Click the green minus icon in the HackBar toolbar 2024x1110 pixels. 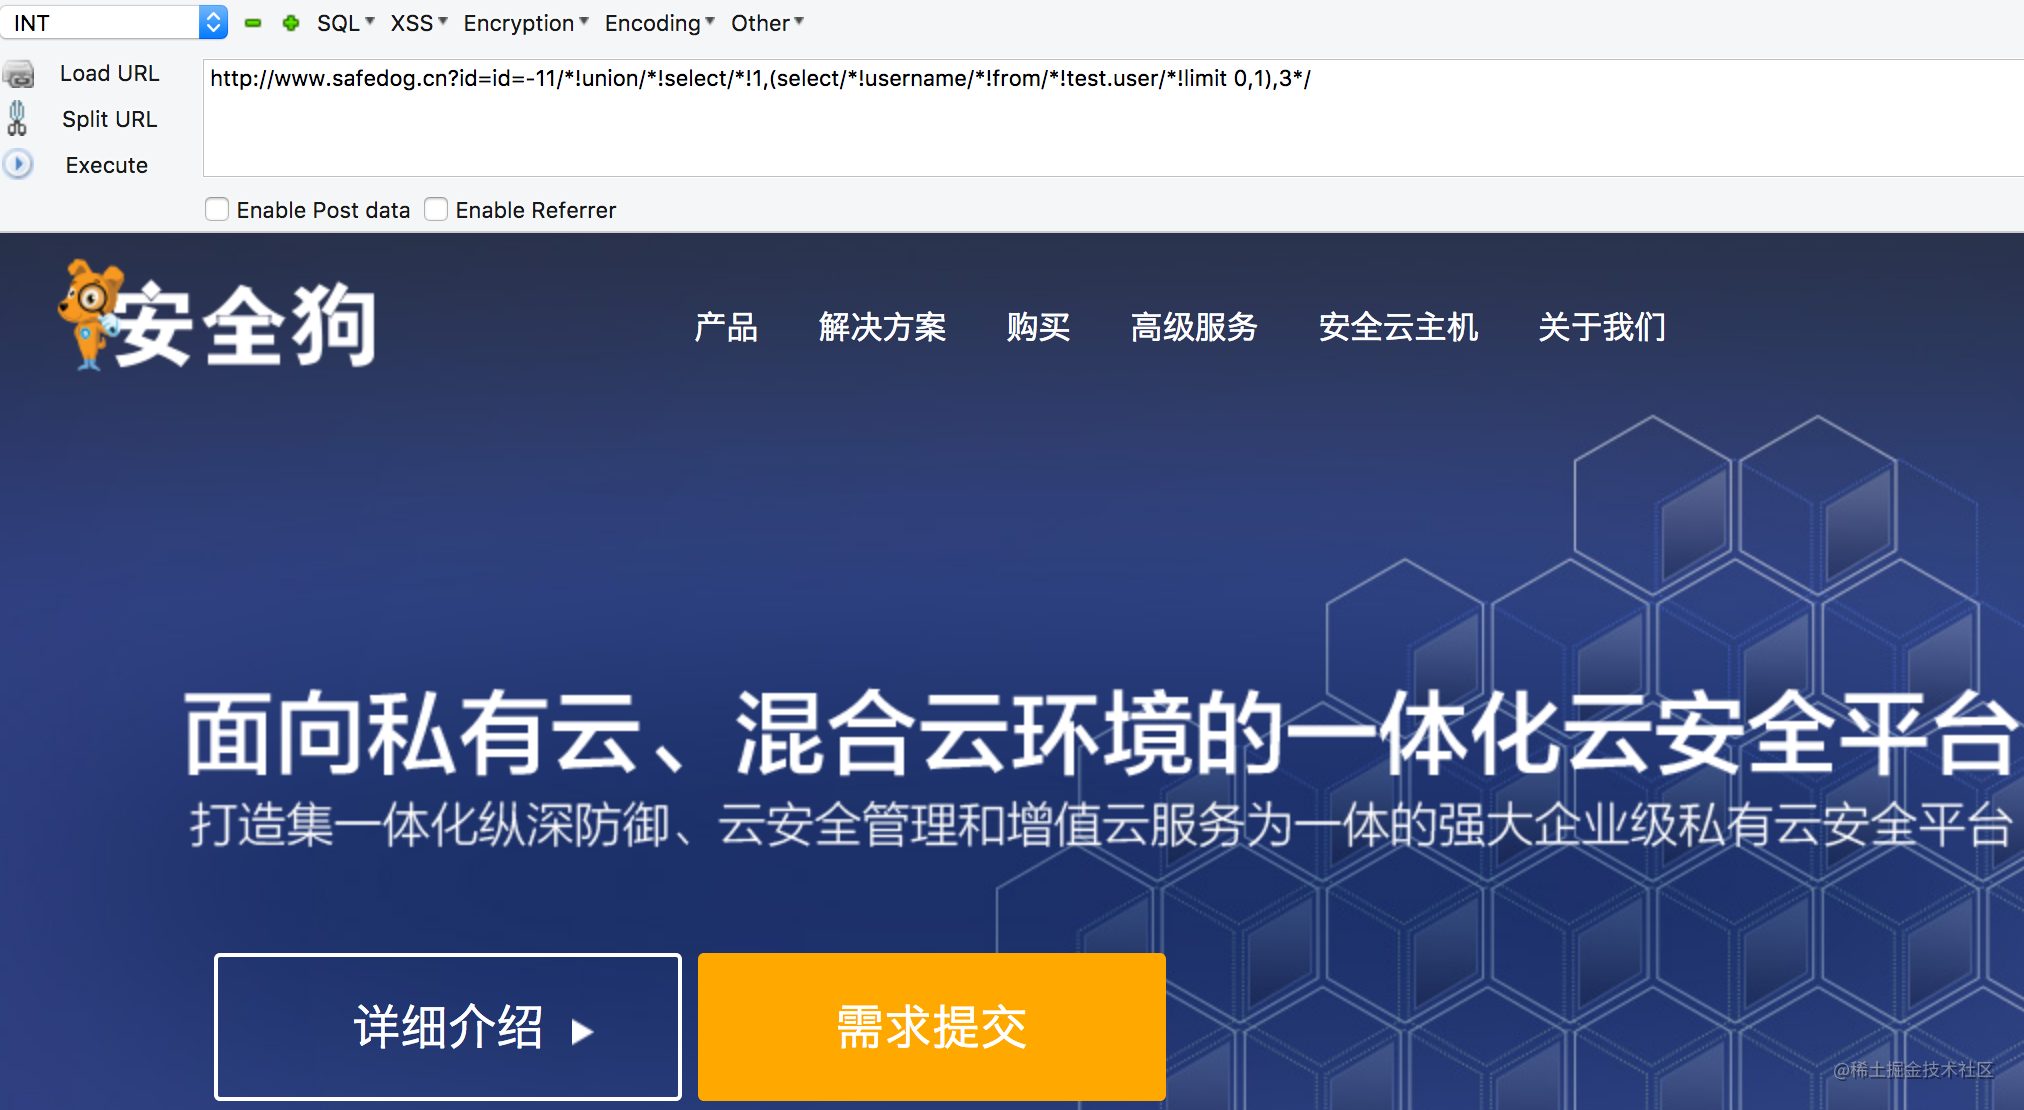[253, 23]
